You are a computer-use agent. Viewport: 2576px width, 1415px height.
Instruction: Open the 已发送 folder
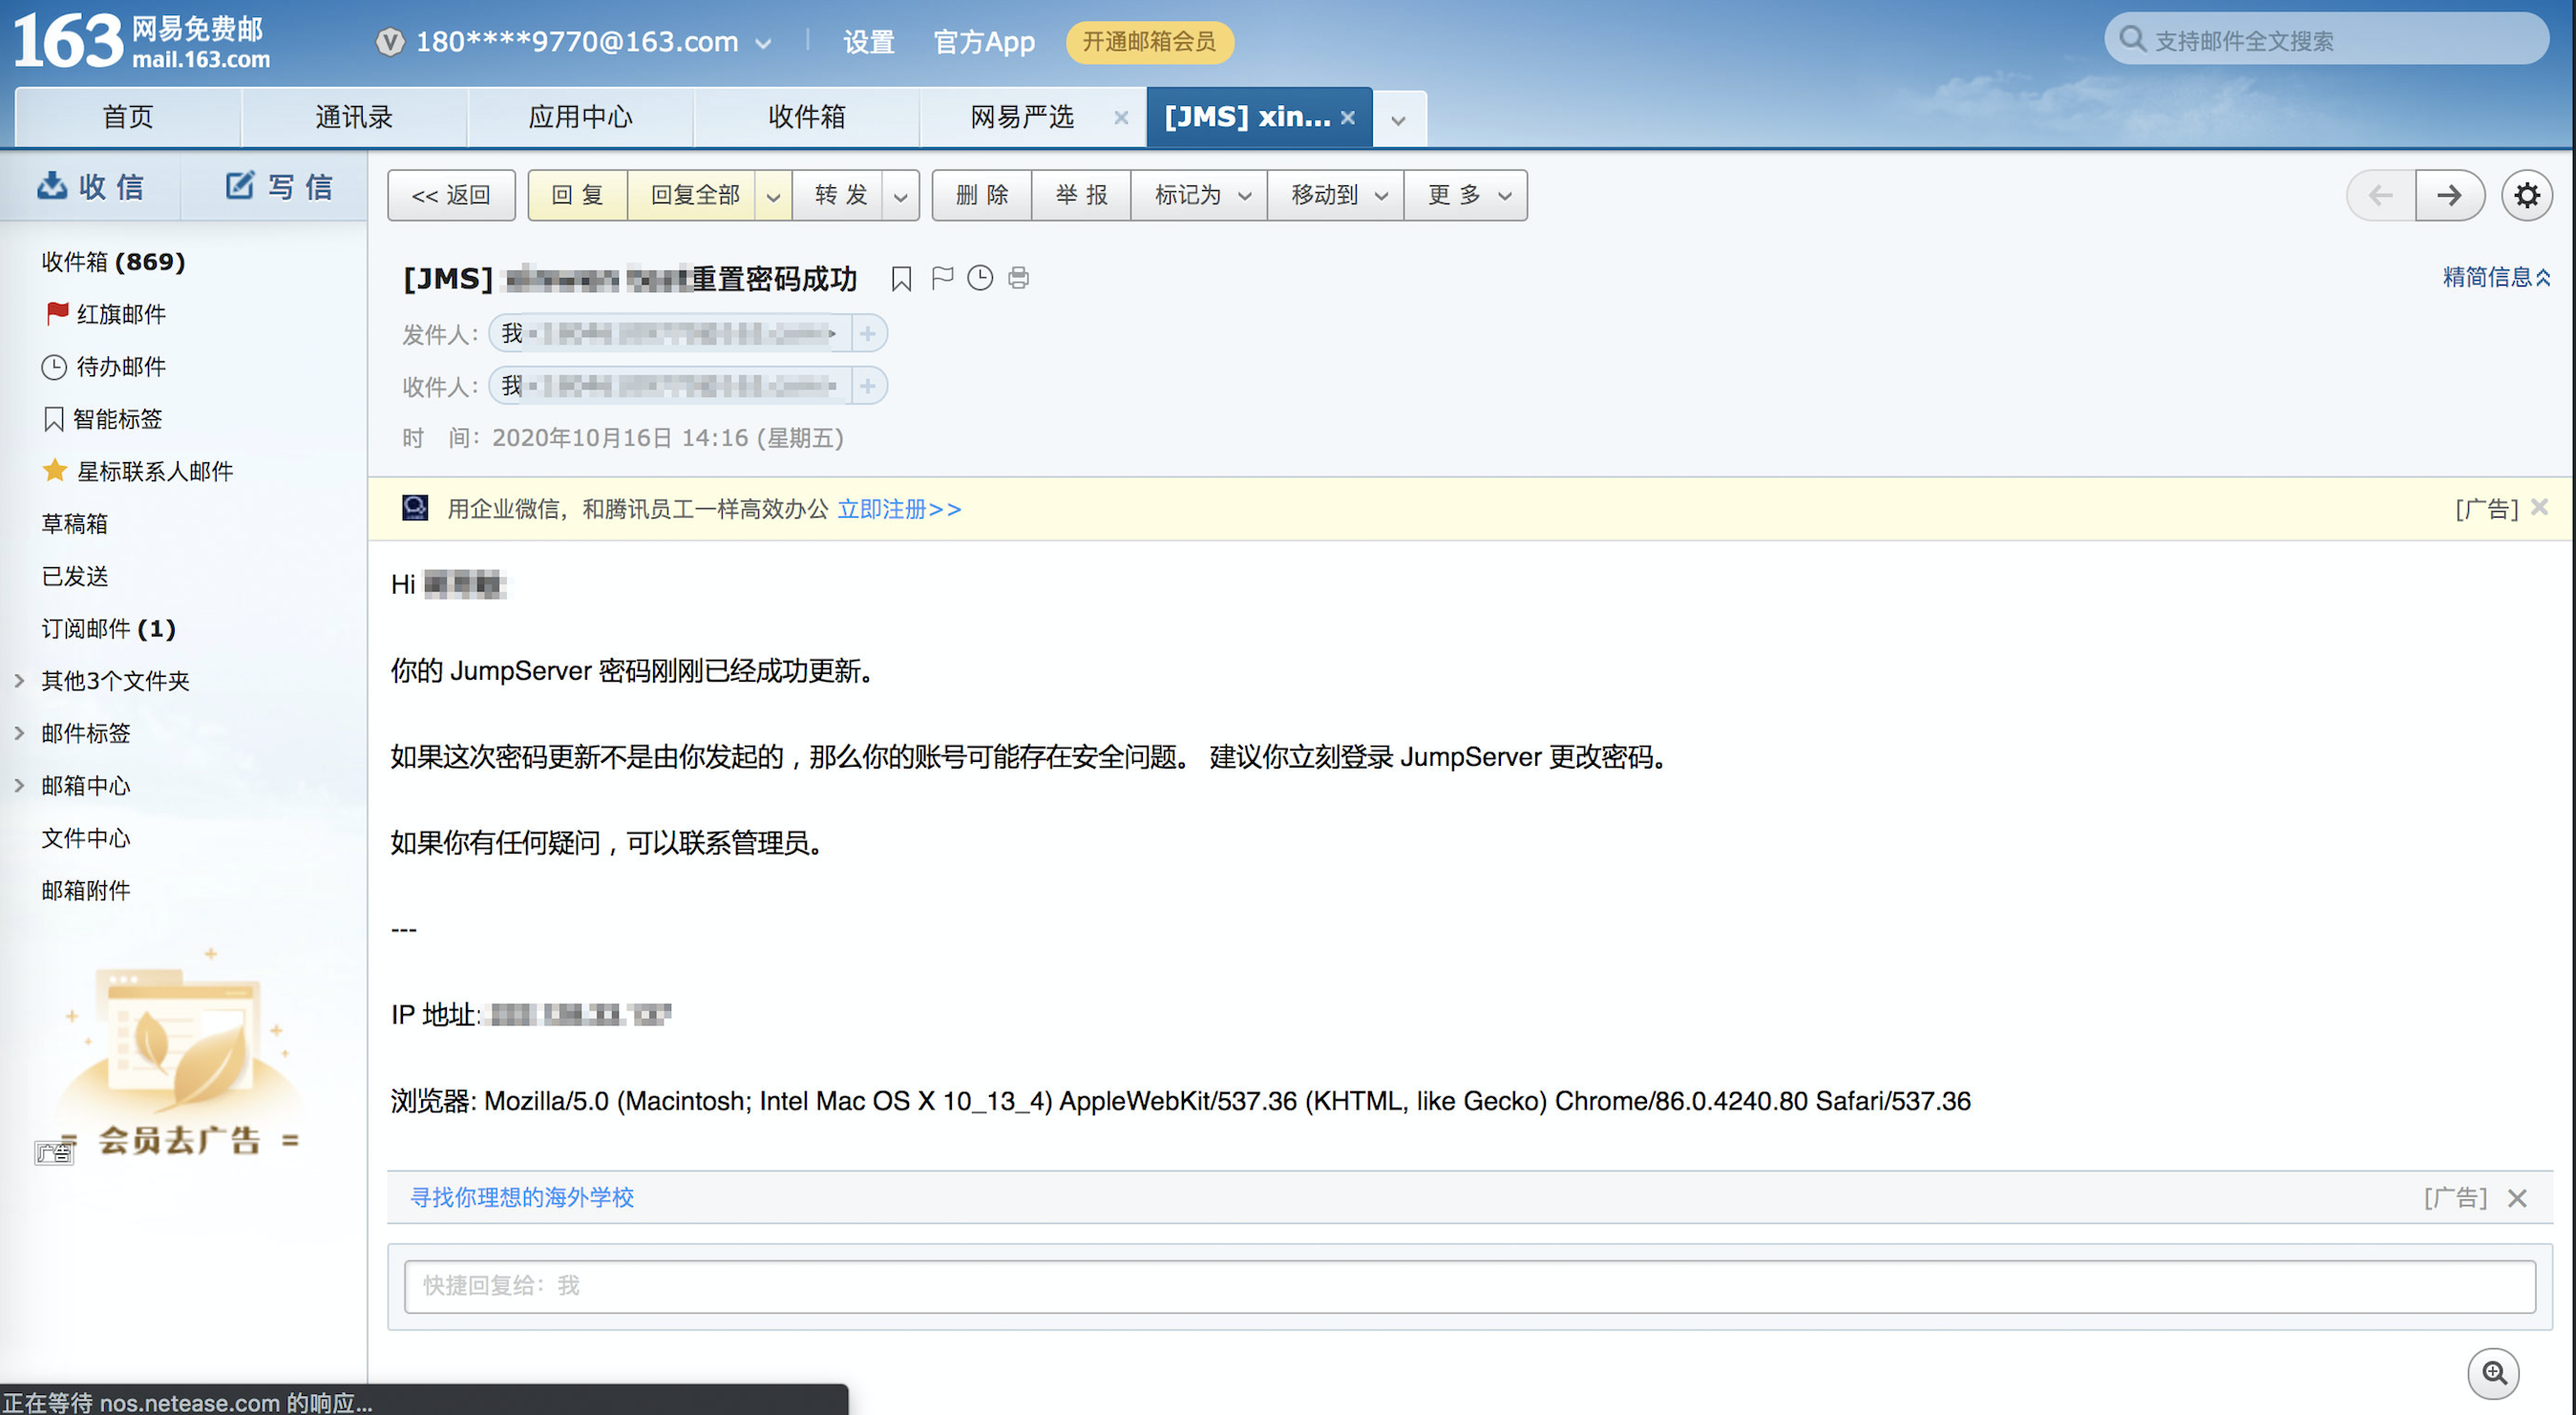(x=74, y=576)
